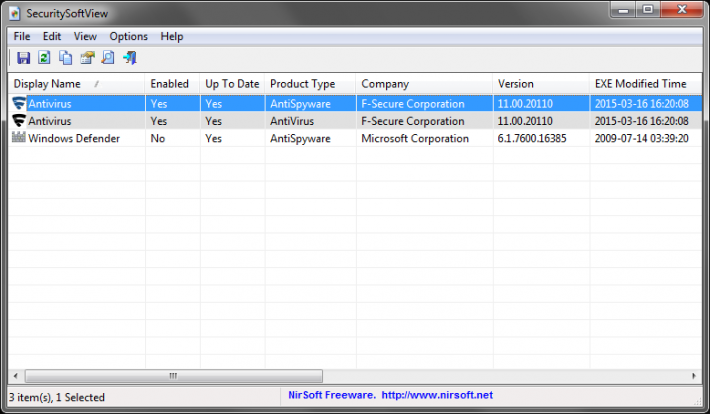This screenshot has width=710, height=414.
Task: Sort by the EXE Modified Time column header
Action: click(x=646, y=84)
